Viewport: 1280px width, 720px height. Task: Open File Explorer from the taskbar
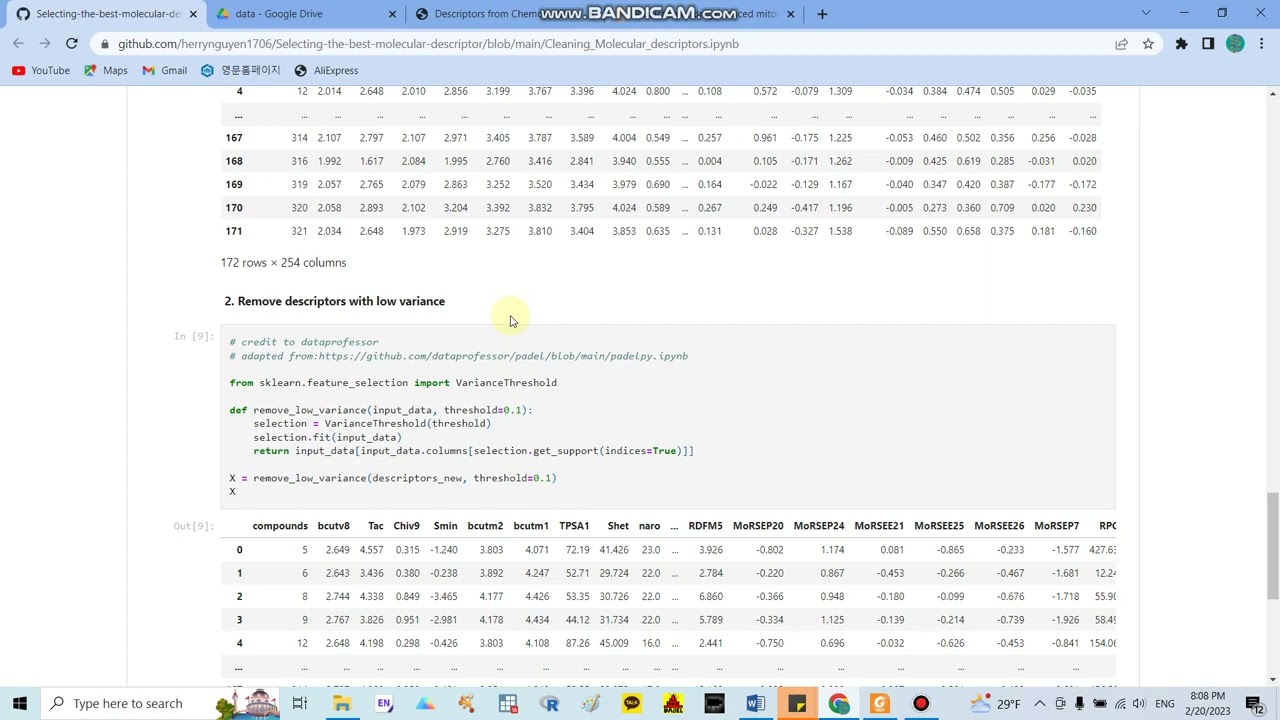pos(342,704)
